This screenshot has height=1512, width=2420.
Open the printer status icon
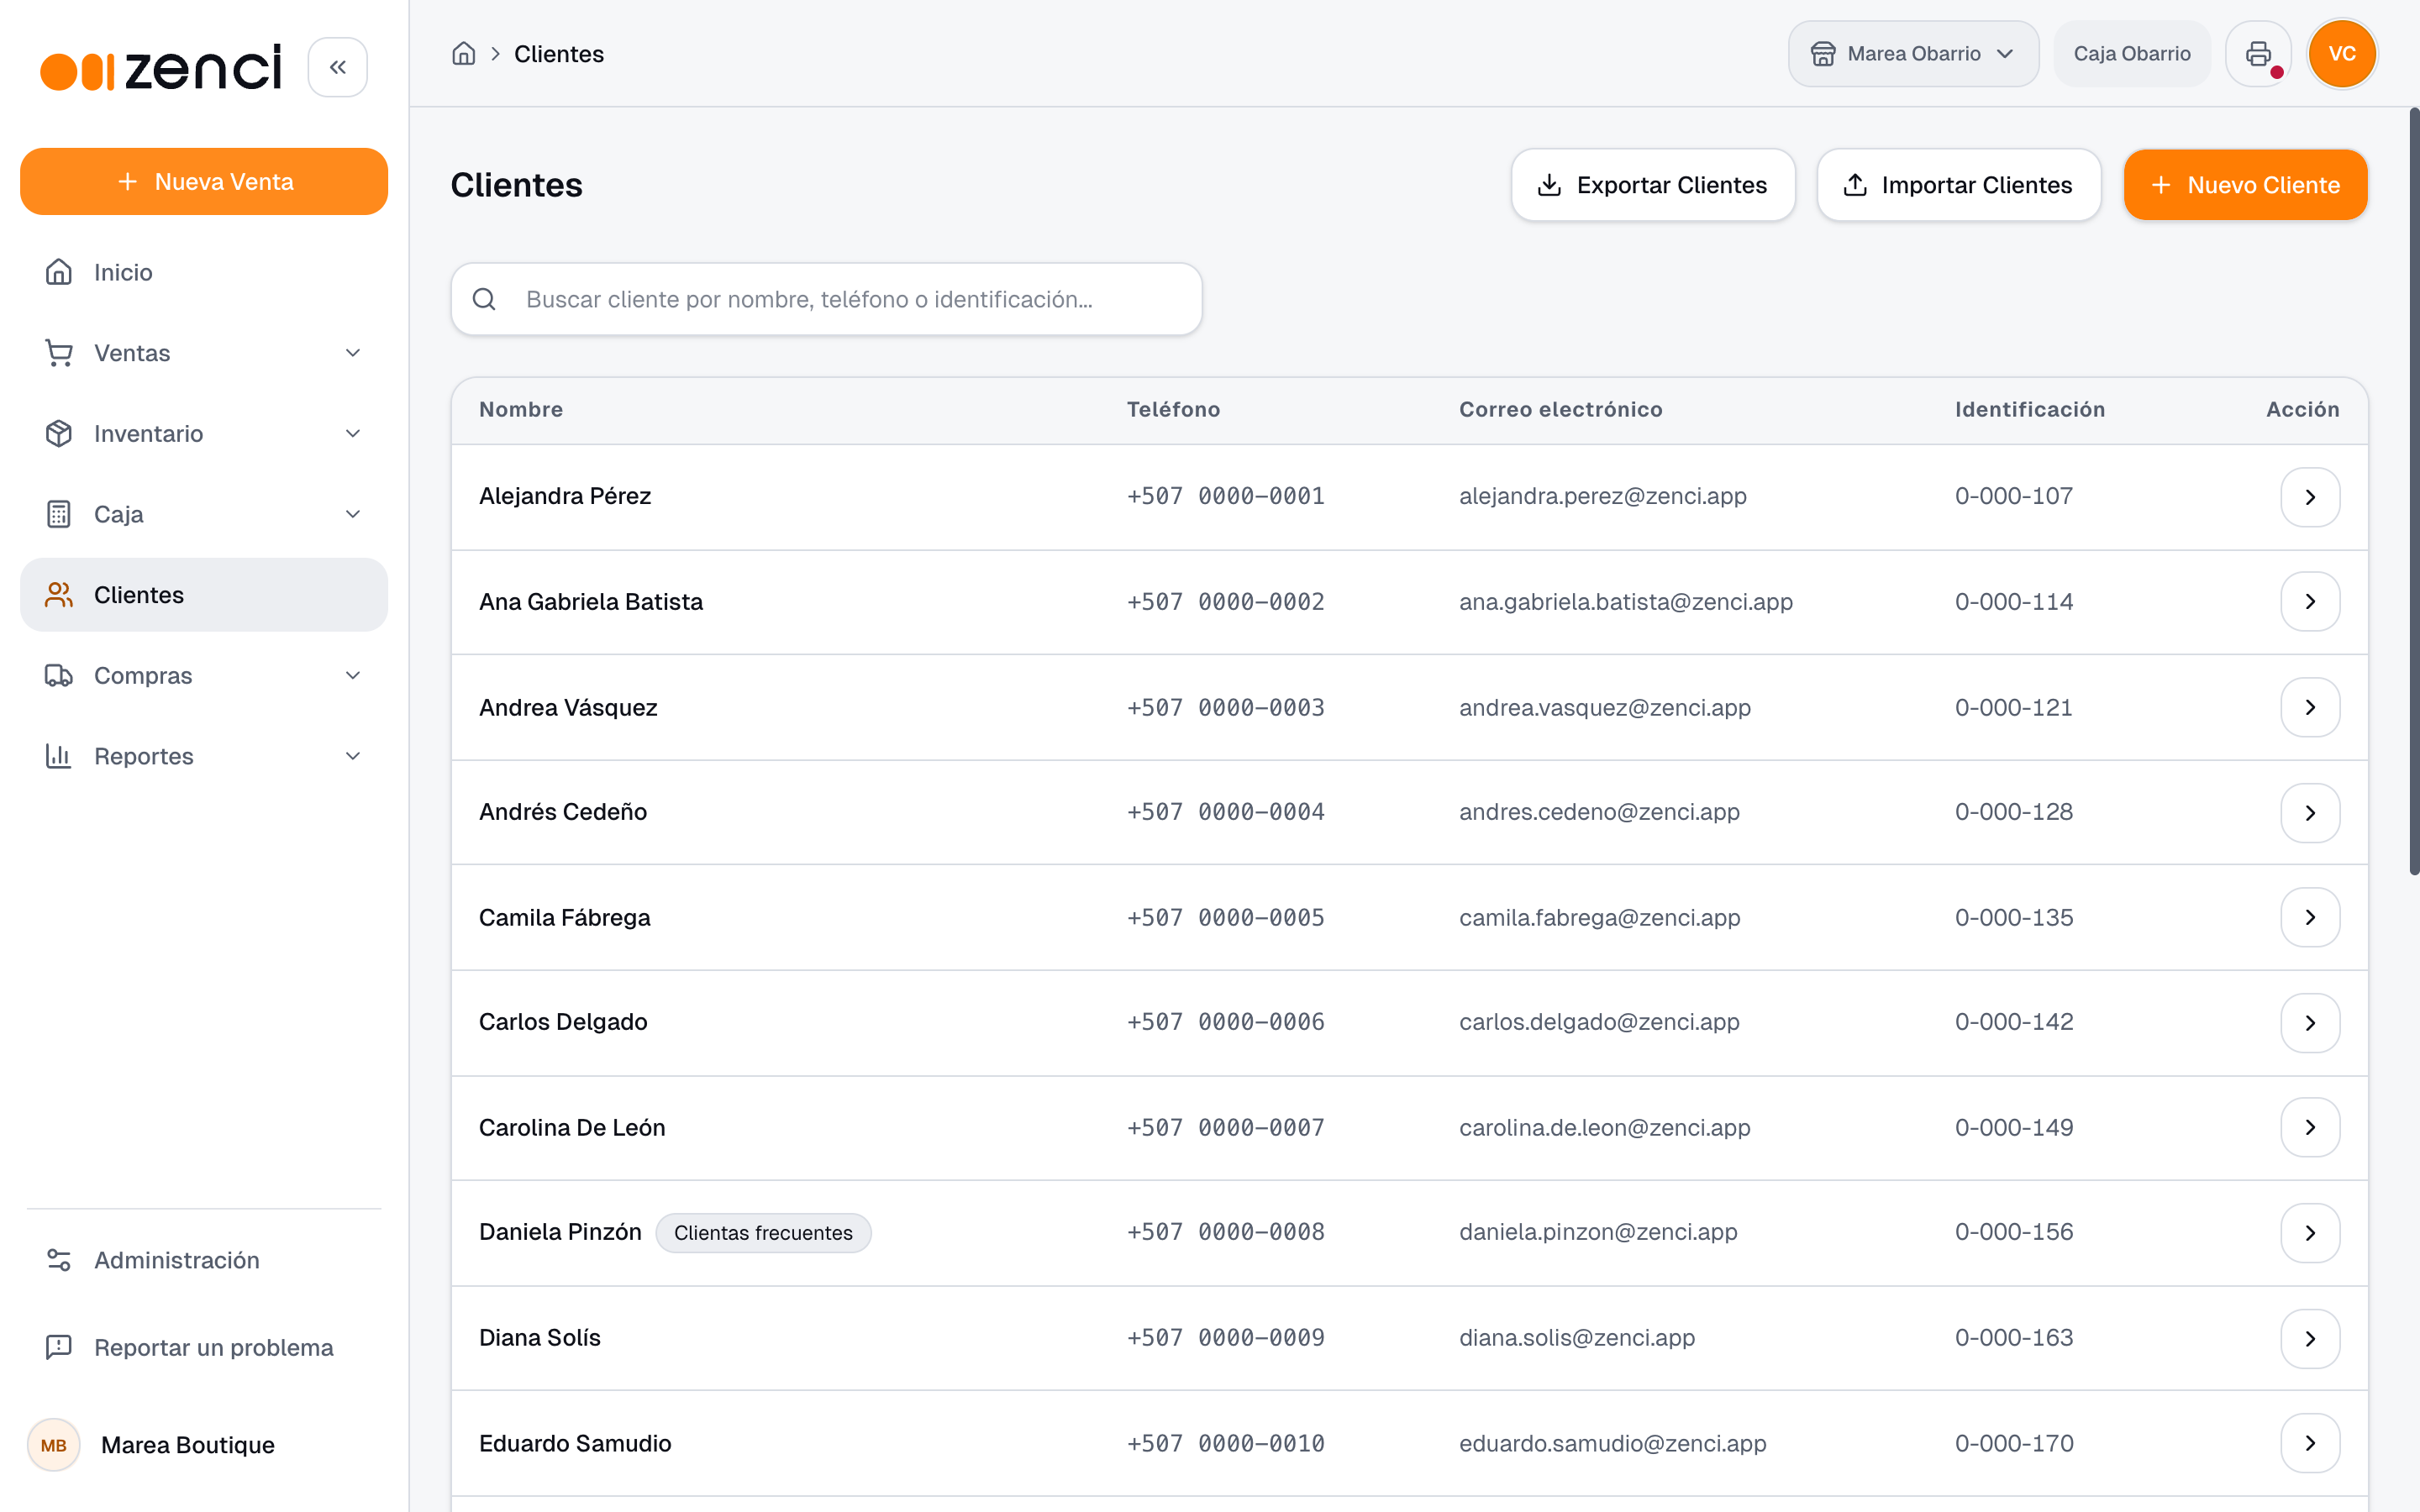[2257, 54]
